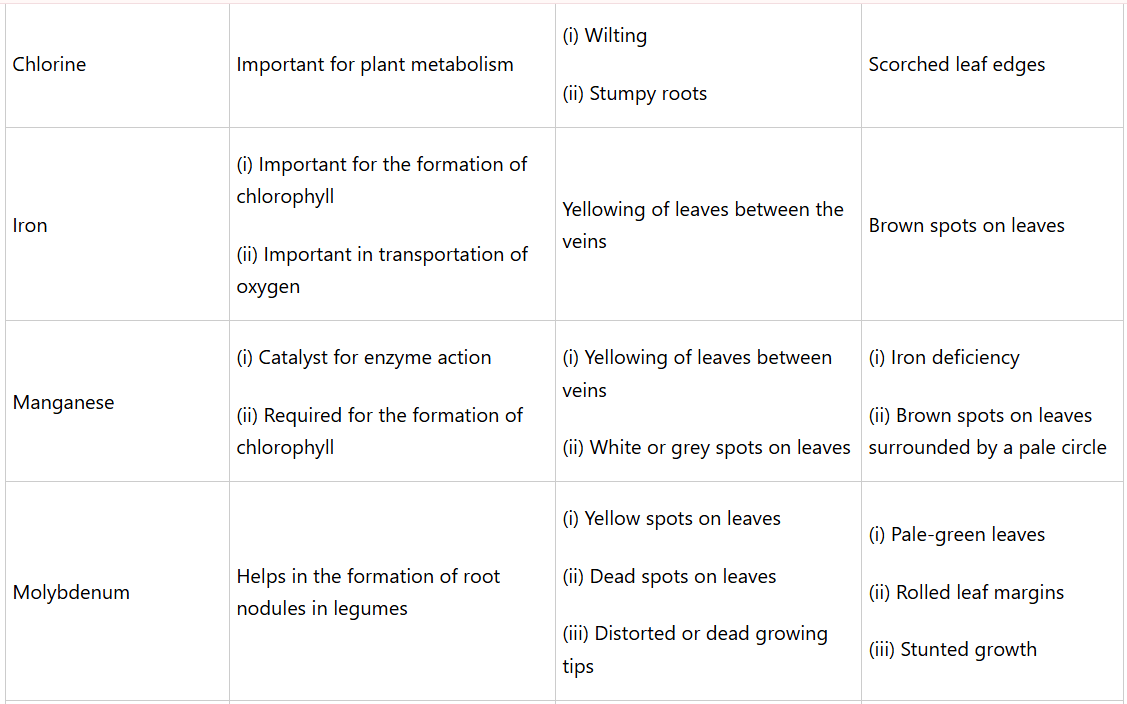Click the Chlorine cell
This screenshot has height=704, width=1127.
(49, 65)
